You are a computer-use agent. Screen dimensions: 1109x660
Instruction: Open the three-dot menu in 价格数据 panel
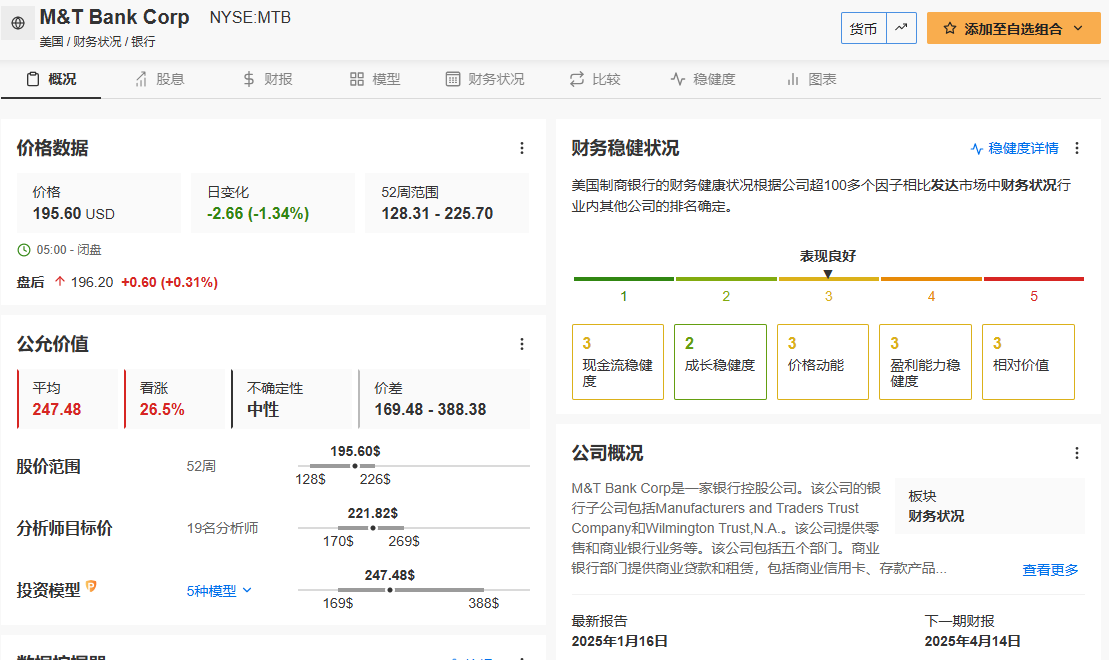(521, 148)
